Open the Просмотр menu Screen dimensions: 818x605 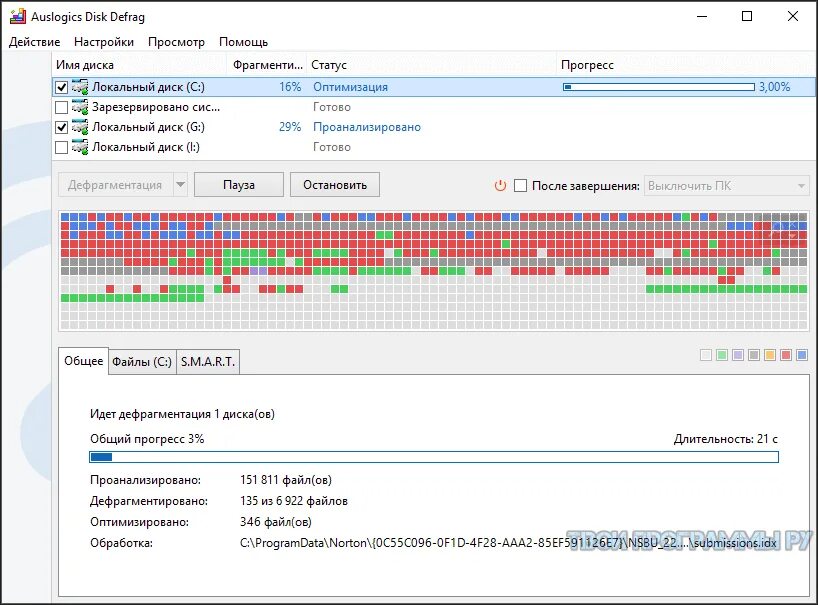[x=176, y=42]
